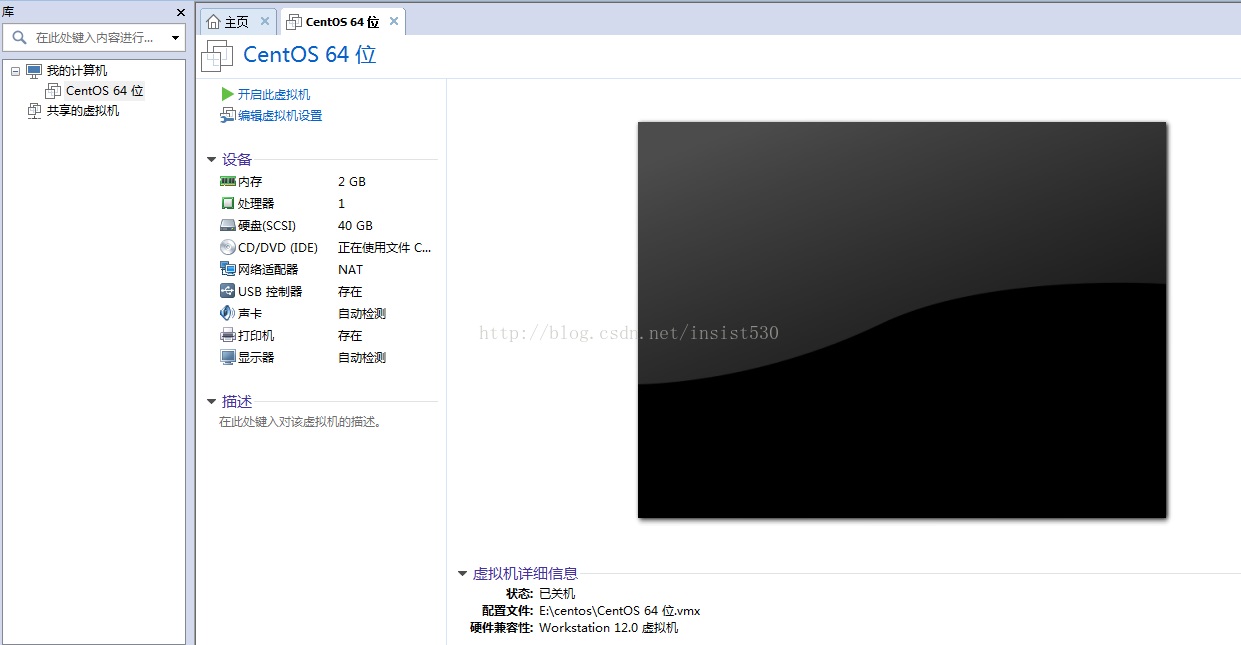Click the processor (处理器) chip icon
Viewport: 1241px width, 645px height.
227,203
